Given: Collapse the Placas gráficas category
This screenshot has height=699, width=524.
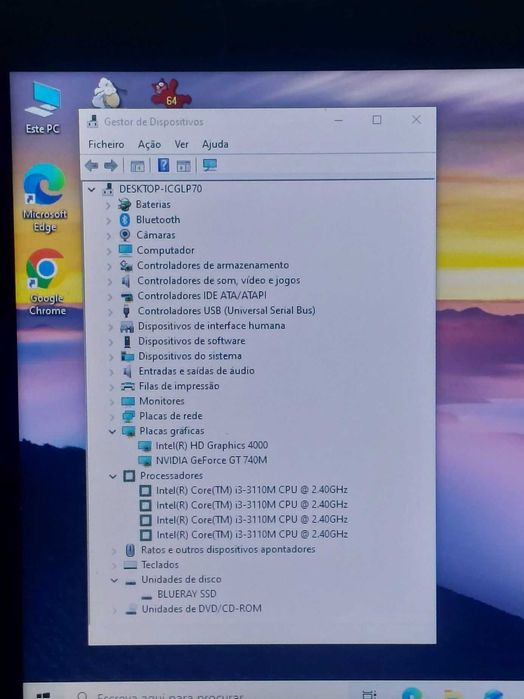Looking at the screenshot, I should click(112, 431).
